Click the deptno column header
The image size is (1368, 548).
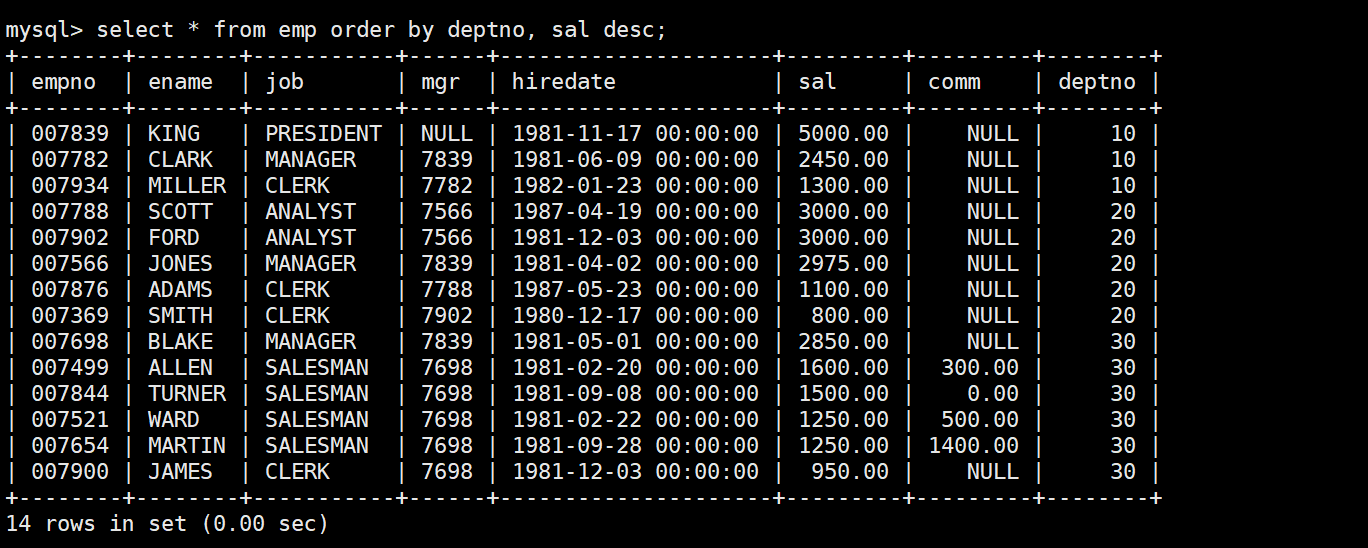coord(1096,82)
